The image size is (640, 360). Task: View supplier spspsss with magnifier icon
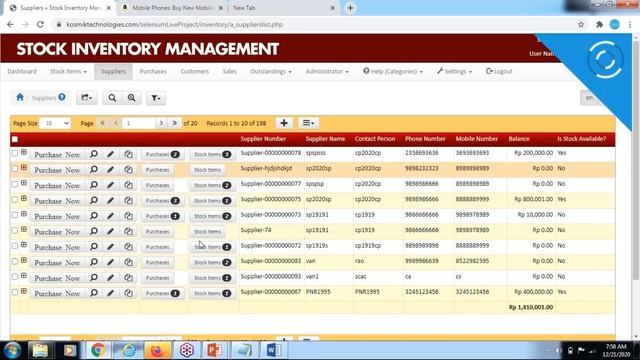coord(94,154)
